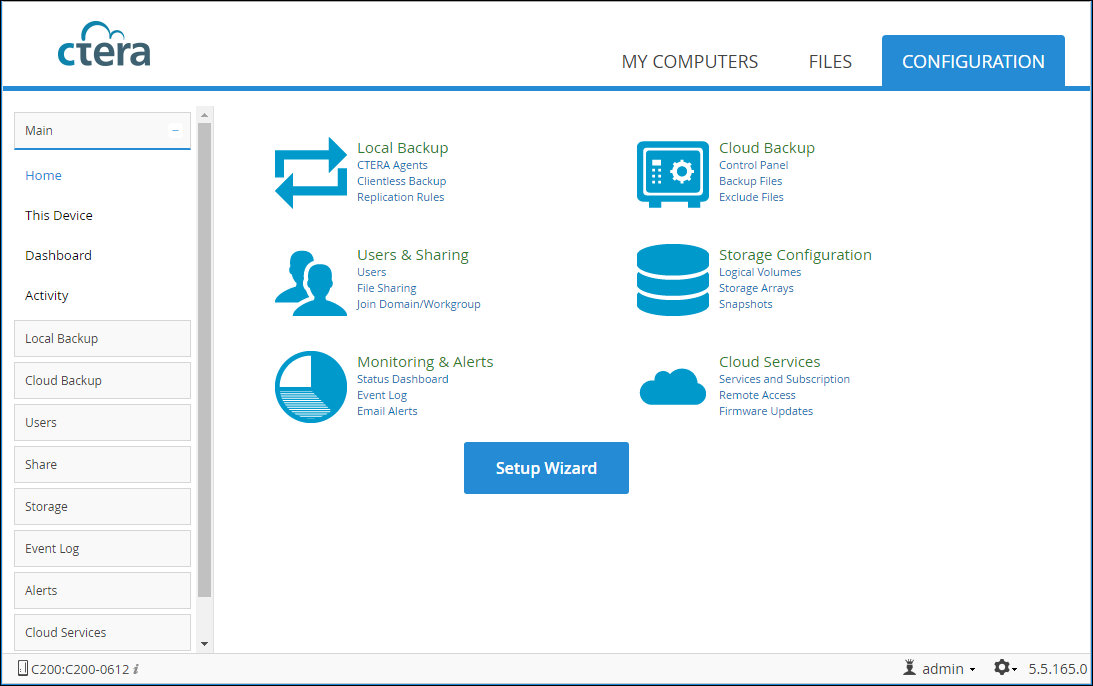Click the sidebar scroll down arrow
Image resolution: width=1093 pixels, height=686 pixels.
(205, 644)
